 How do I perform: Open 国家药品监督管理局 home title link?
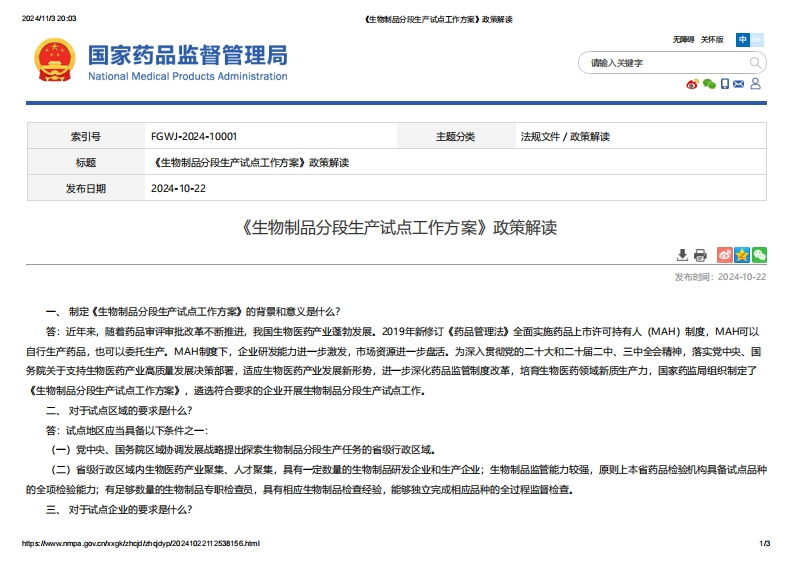click(x=187, y=55)
